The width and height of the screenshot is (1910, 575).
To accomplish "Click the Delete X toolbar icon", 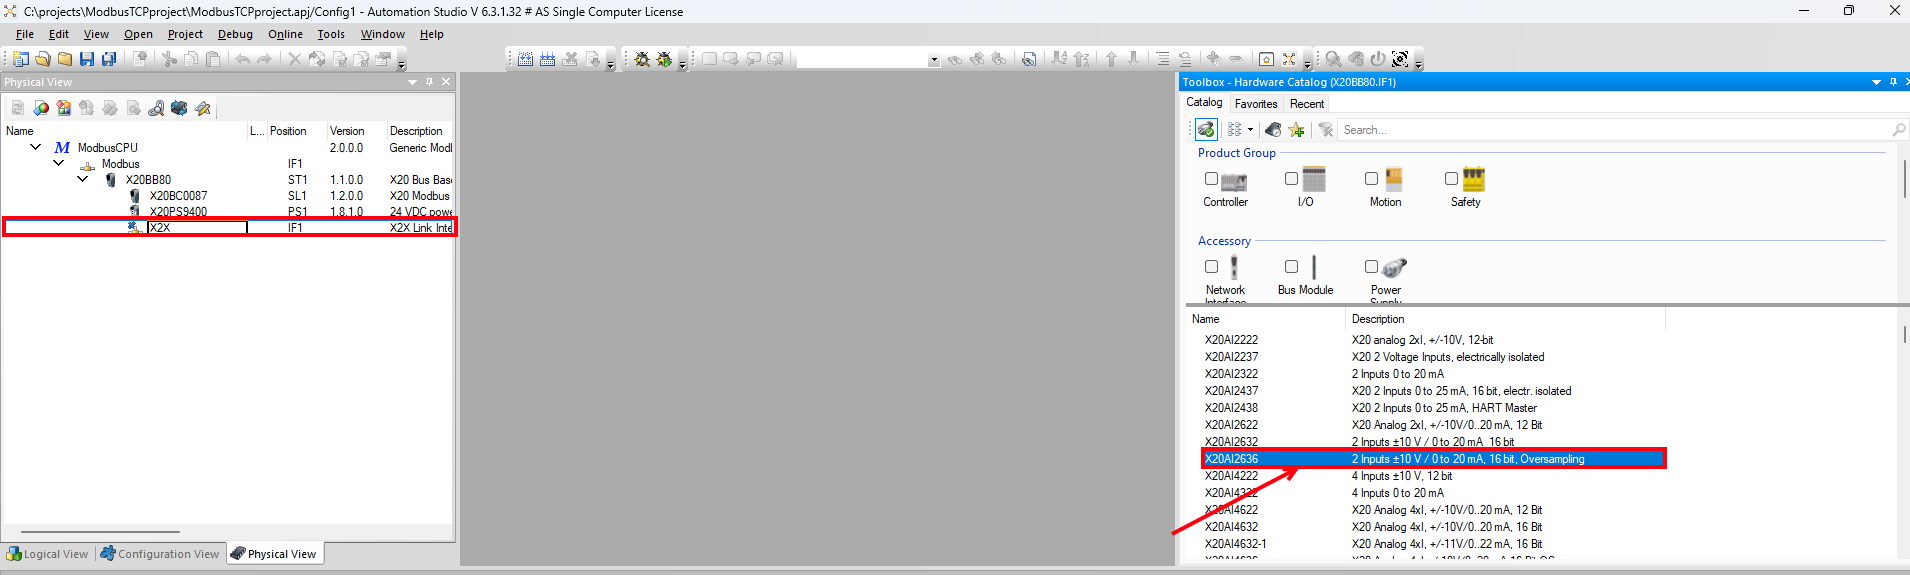I will click(x=294, y=59).
